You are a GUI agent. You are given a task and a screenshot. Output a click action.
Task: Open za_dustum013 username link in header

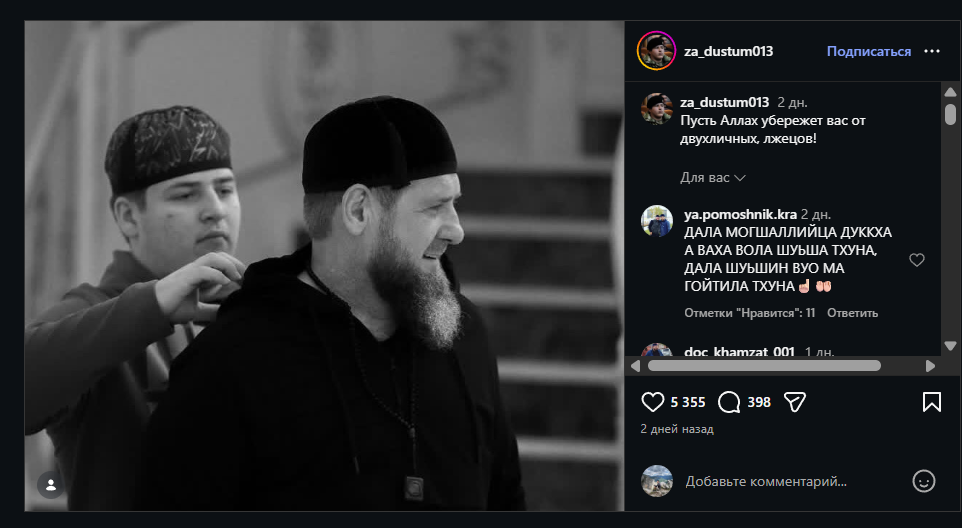tap(728, 51)
